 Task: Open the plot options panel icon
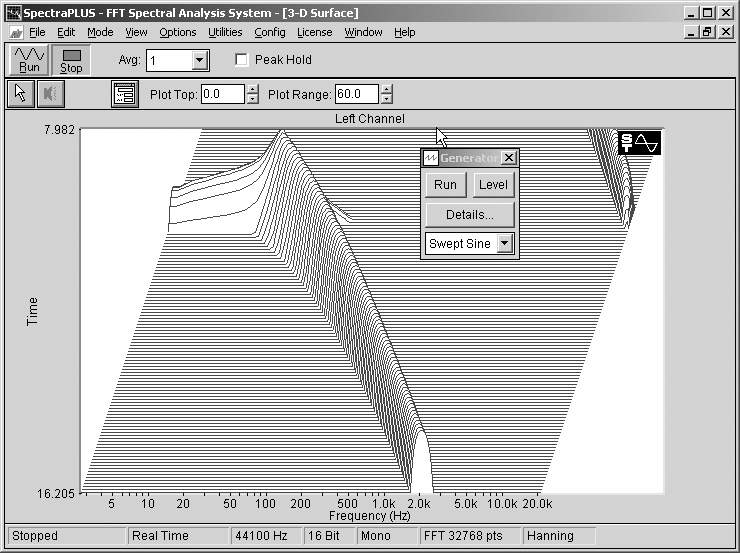tap(125, 94)
